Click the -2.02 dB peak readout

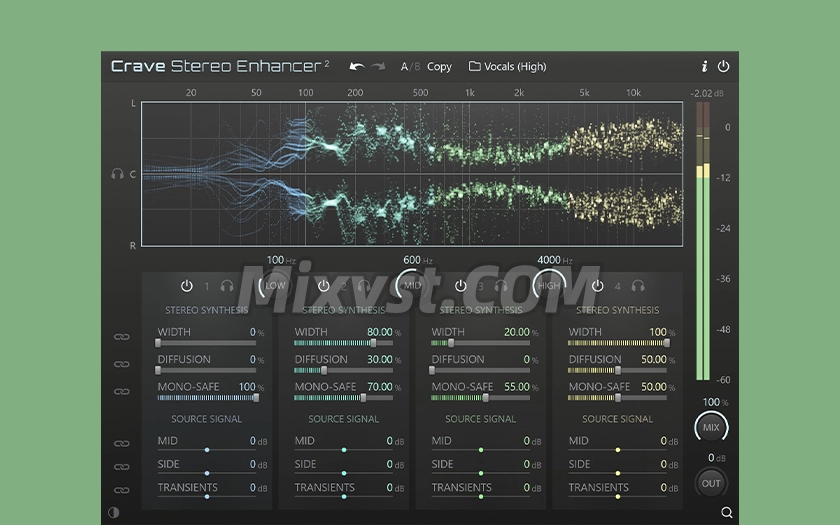point(707,93)
